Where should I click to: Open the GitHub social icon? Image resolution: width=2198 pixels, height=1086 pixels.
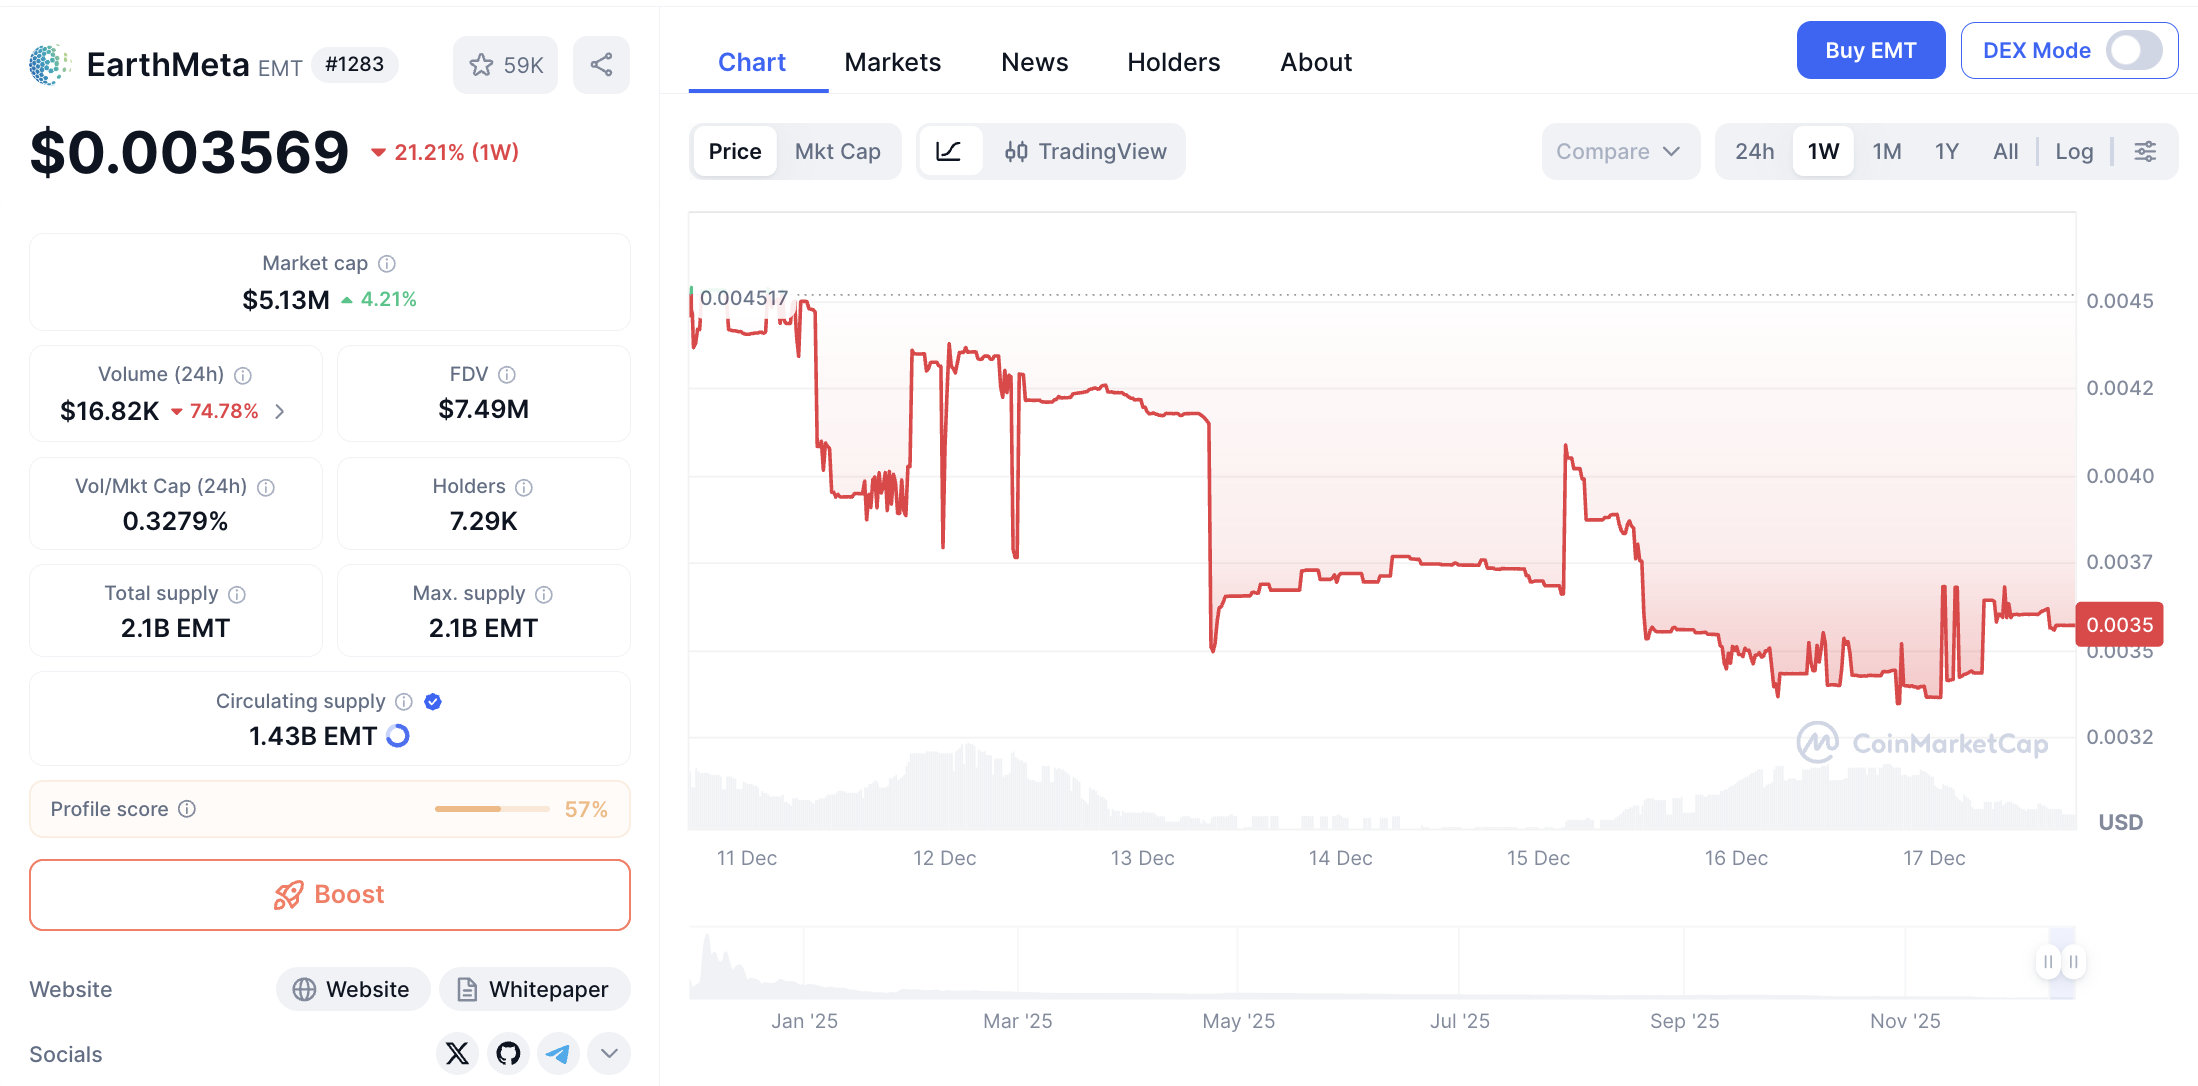[x=508, y=1053]
